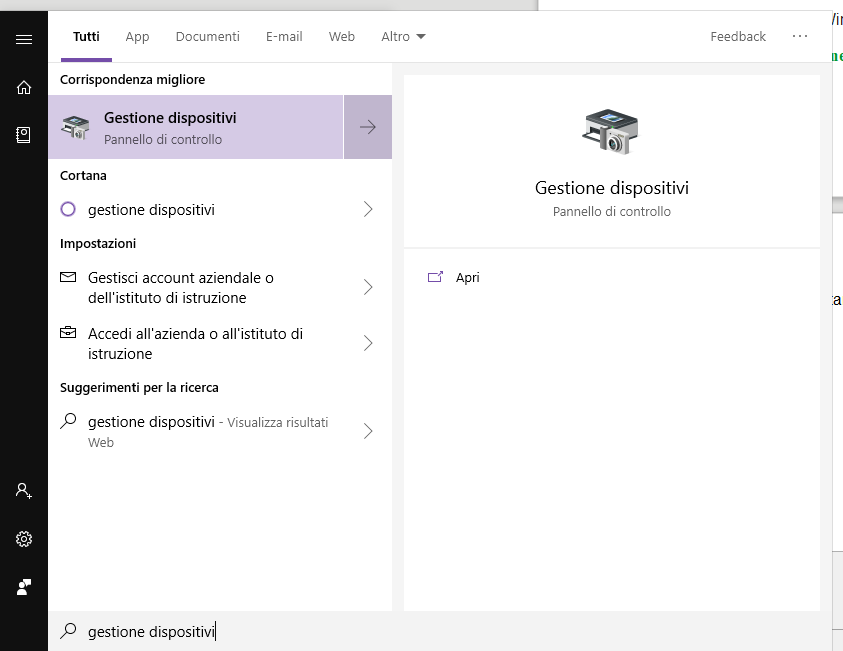Screen dimensions: 843x651
Task: Click the Feedback person icon in sidebar
Action: point(24,587)
